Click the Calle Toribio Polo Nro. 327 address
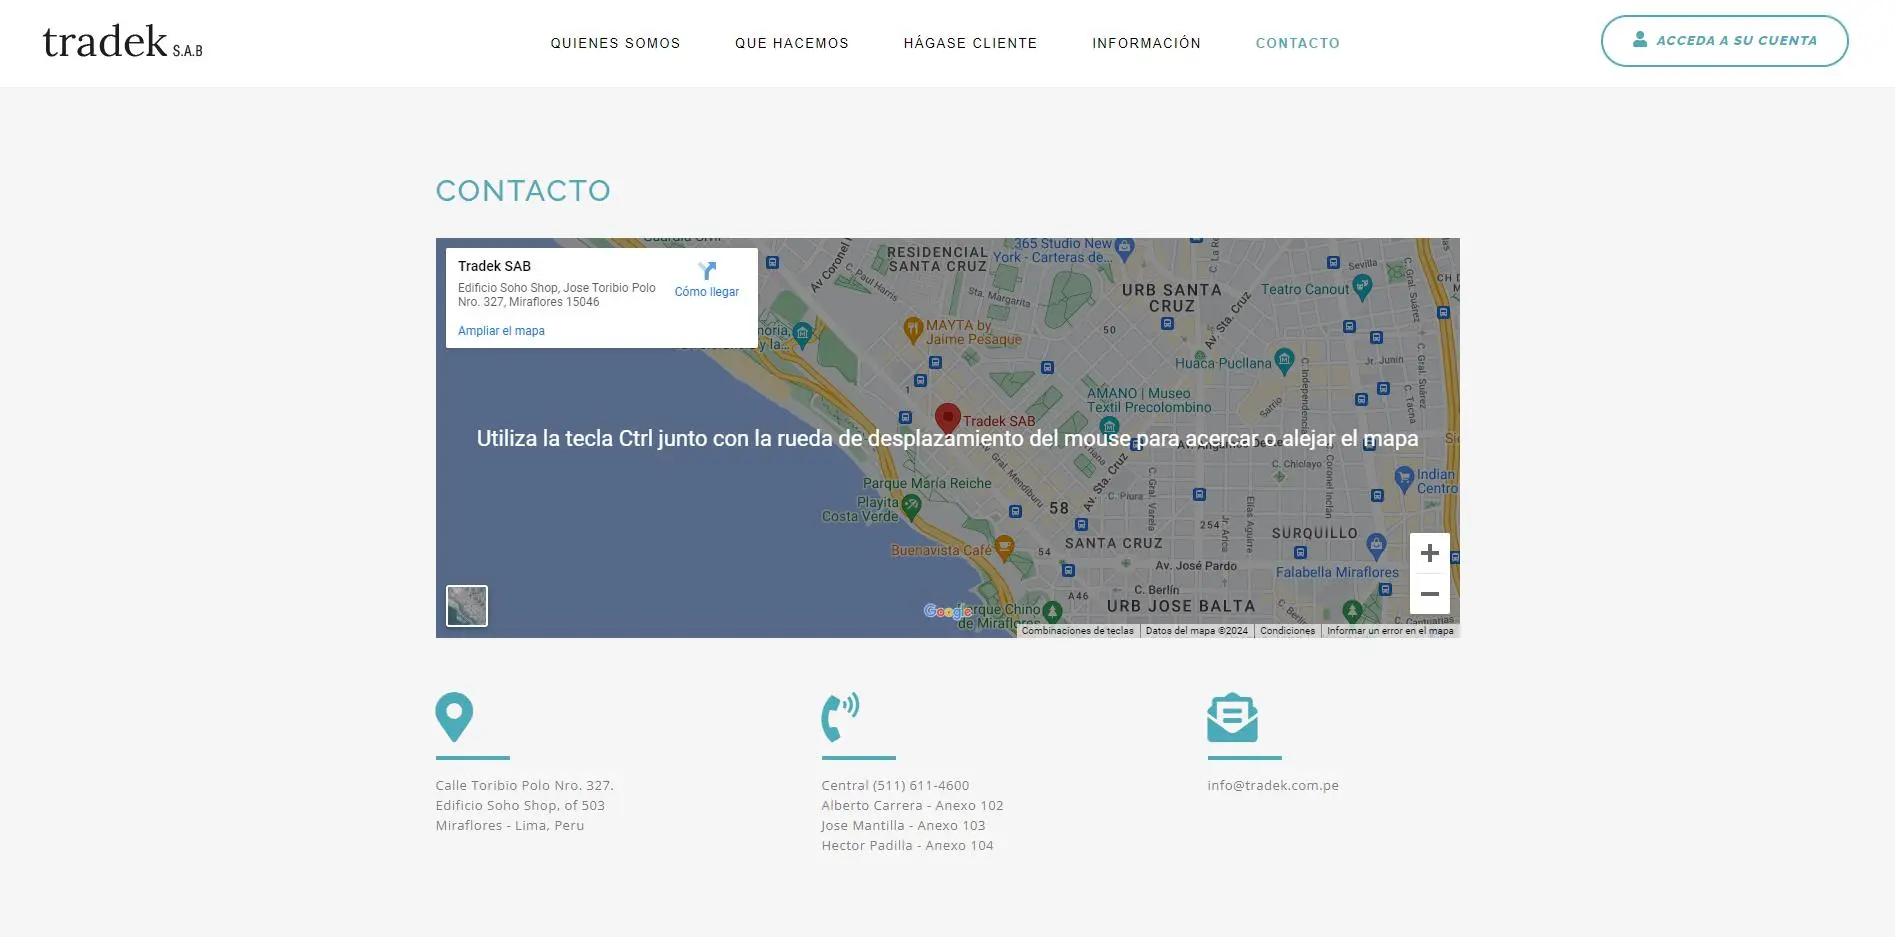The width and height of the screenshot is (1895, 937). (x=524, y=785)
